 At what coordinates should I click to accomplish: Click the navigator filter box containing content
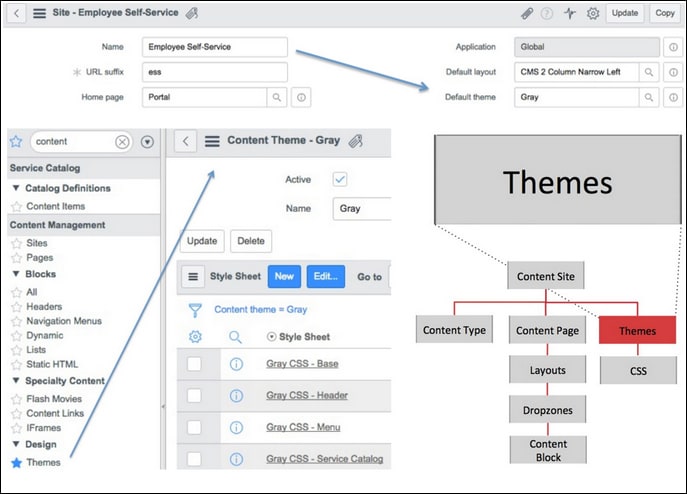coord(81,142)
